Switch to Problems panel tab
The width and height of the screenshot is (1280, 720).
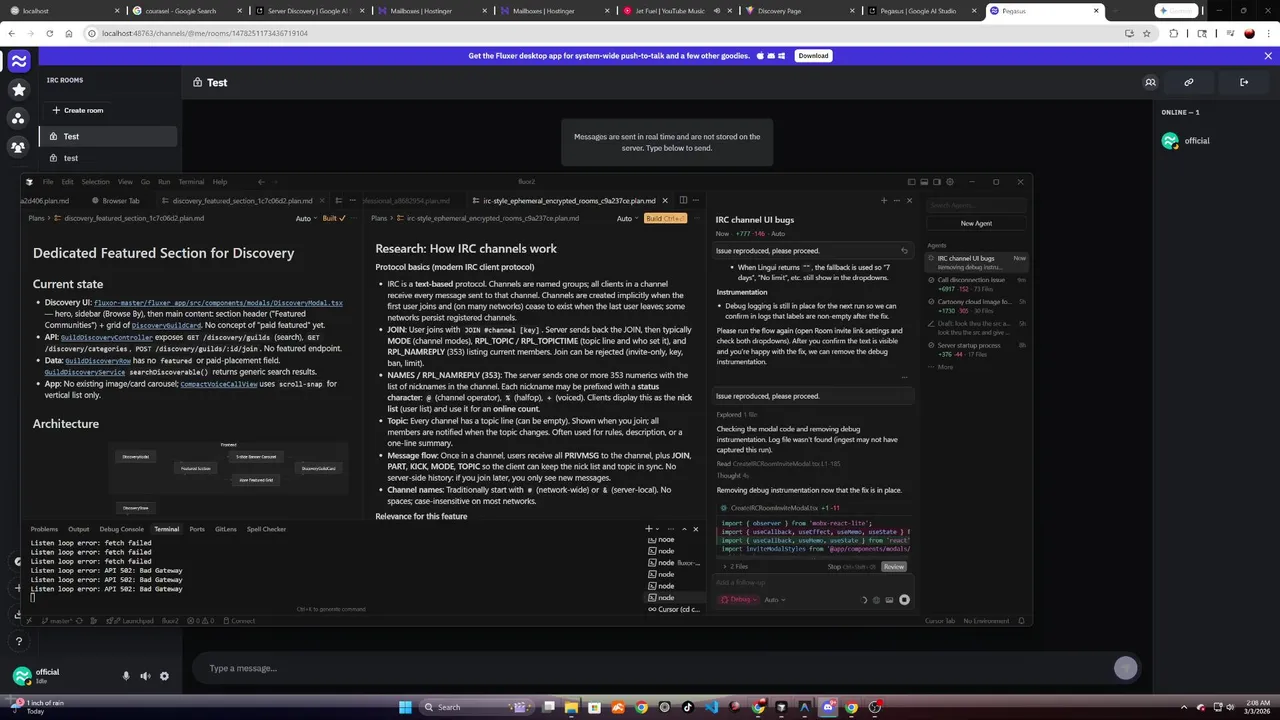(x=44, y=529)
